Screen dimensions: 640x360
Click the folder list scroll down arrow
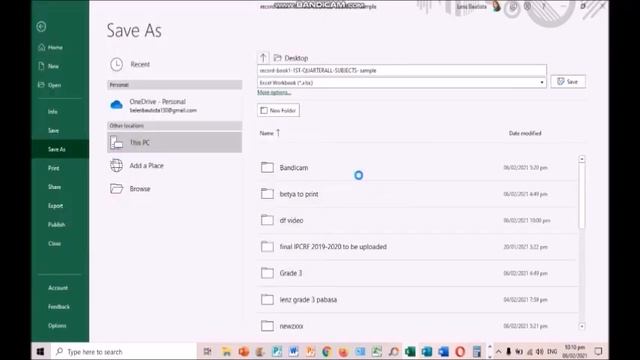click(582, 326)
